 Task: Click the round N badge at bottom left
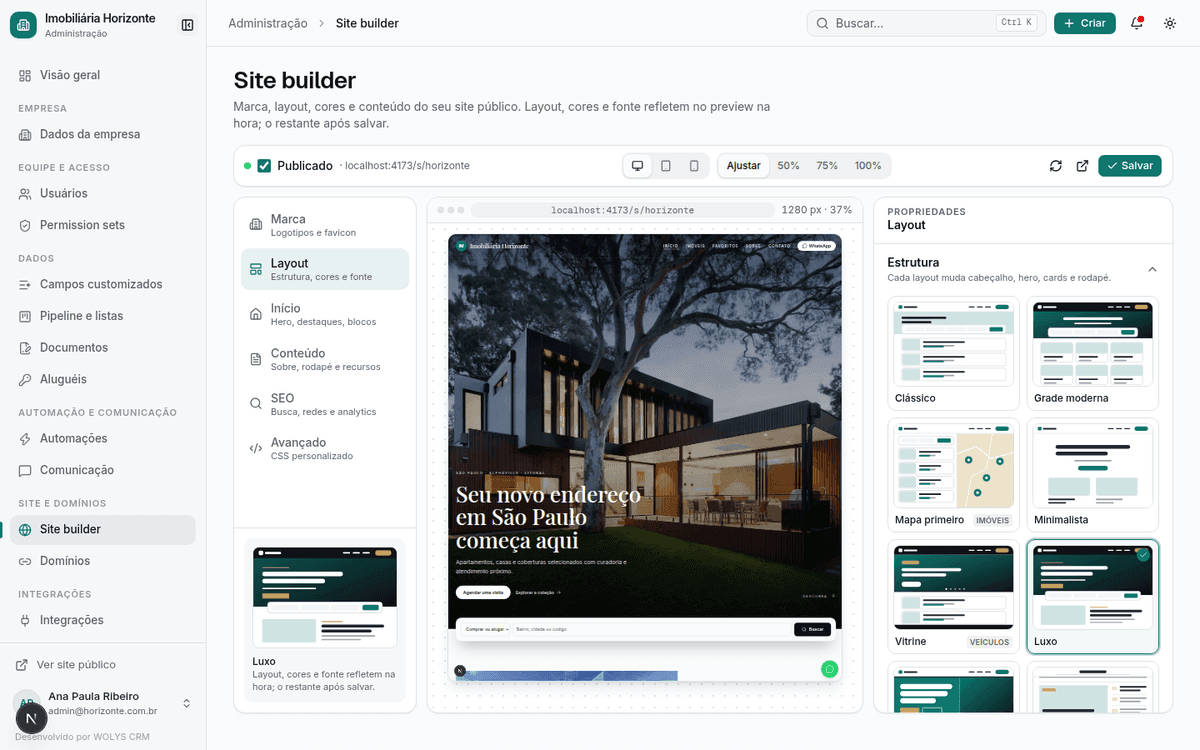32,718
